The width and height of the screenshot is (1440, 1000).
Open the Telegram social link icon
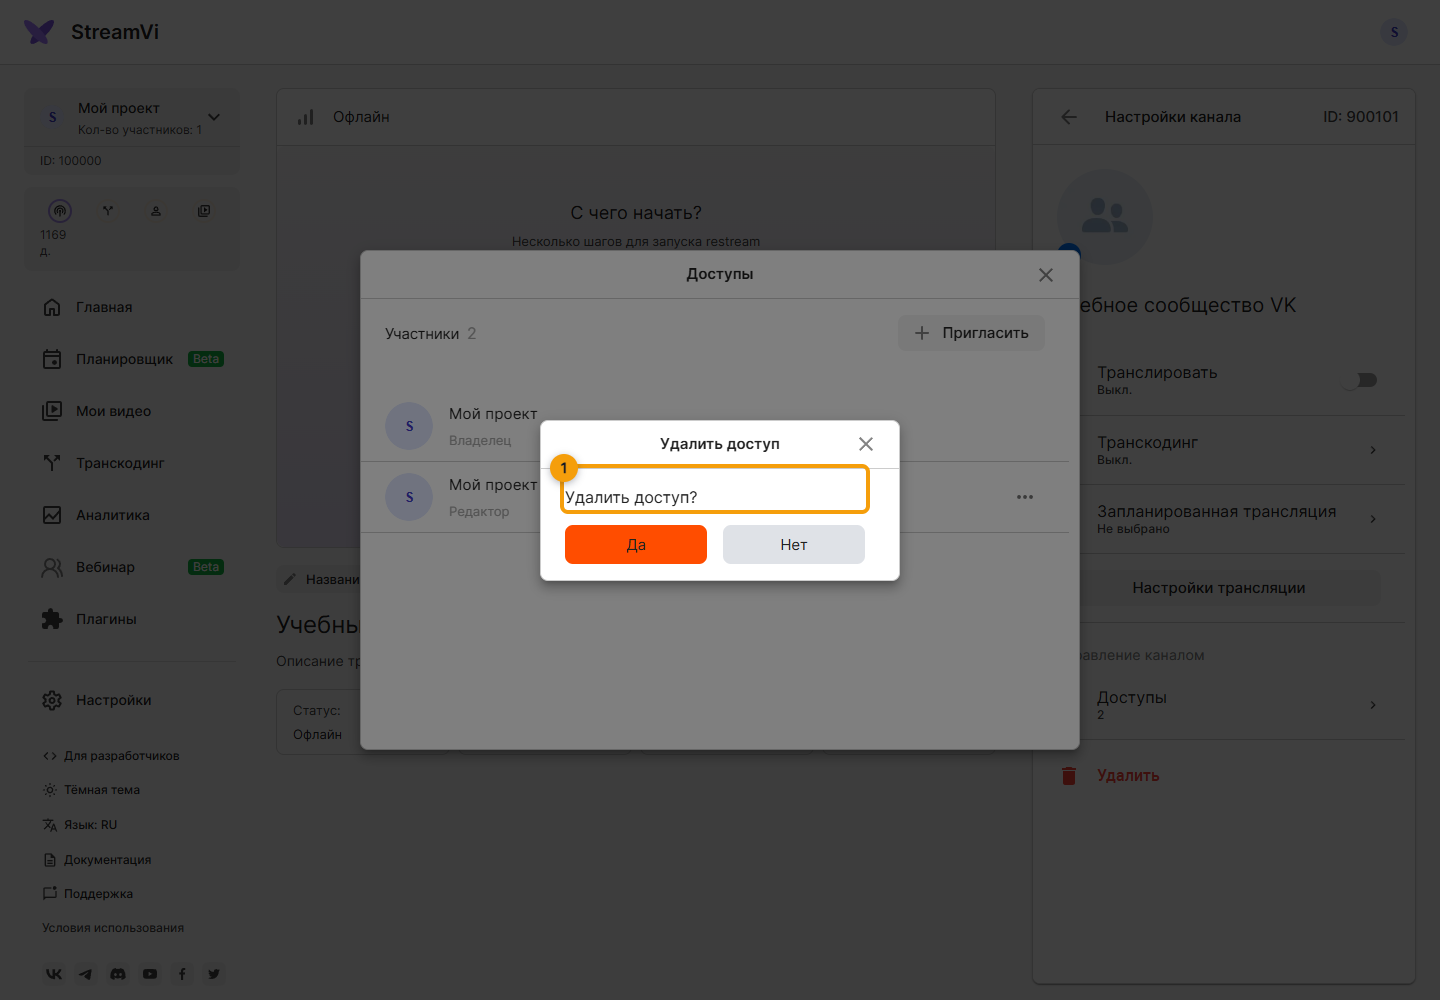pyautogui.click(x=86, y=974)
